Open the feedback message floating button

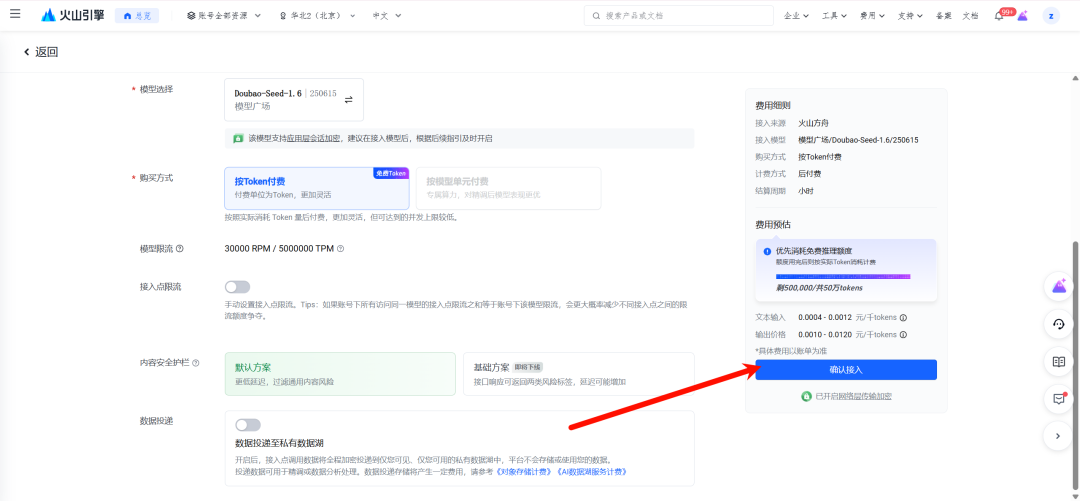point(1059,398)
